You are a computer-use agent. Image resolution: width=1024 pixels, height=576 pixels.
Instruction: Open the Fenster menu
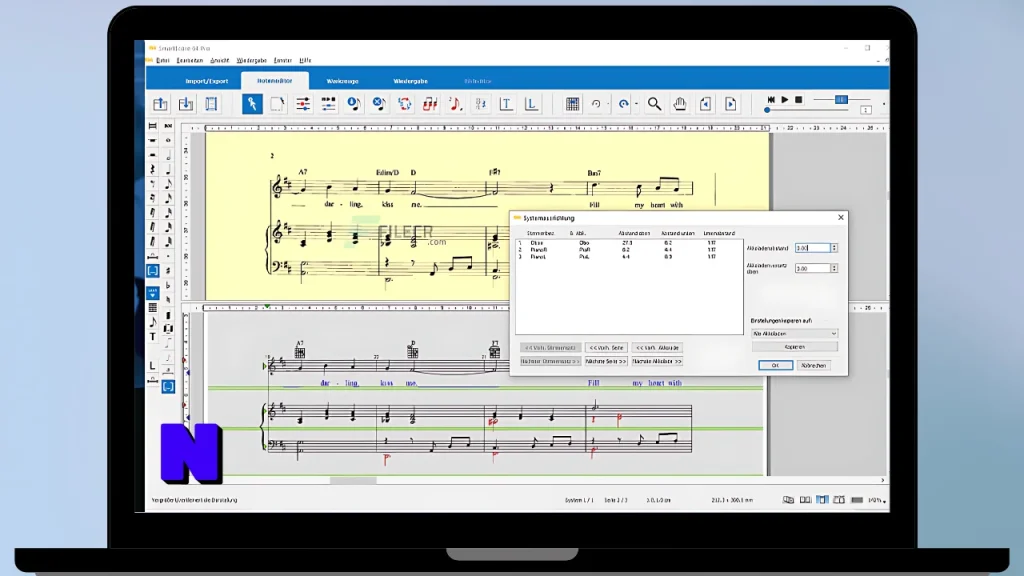[x=283, y=60]
